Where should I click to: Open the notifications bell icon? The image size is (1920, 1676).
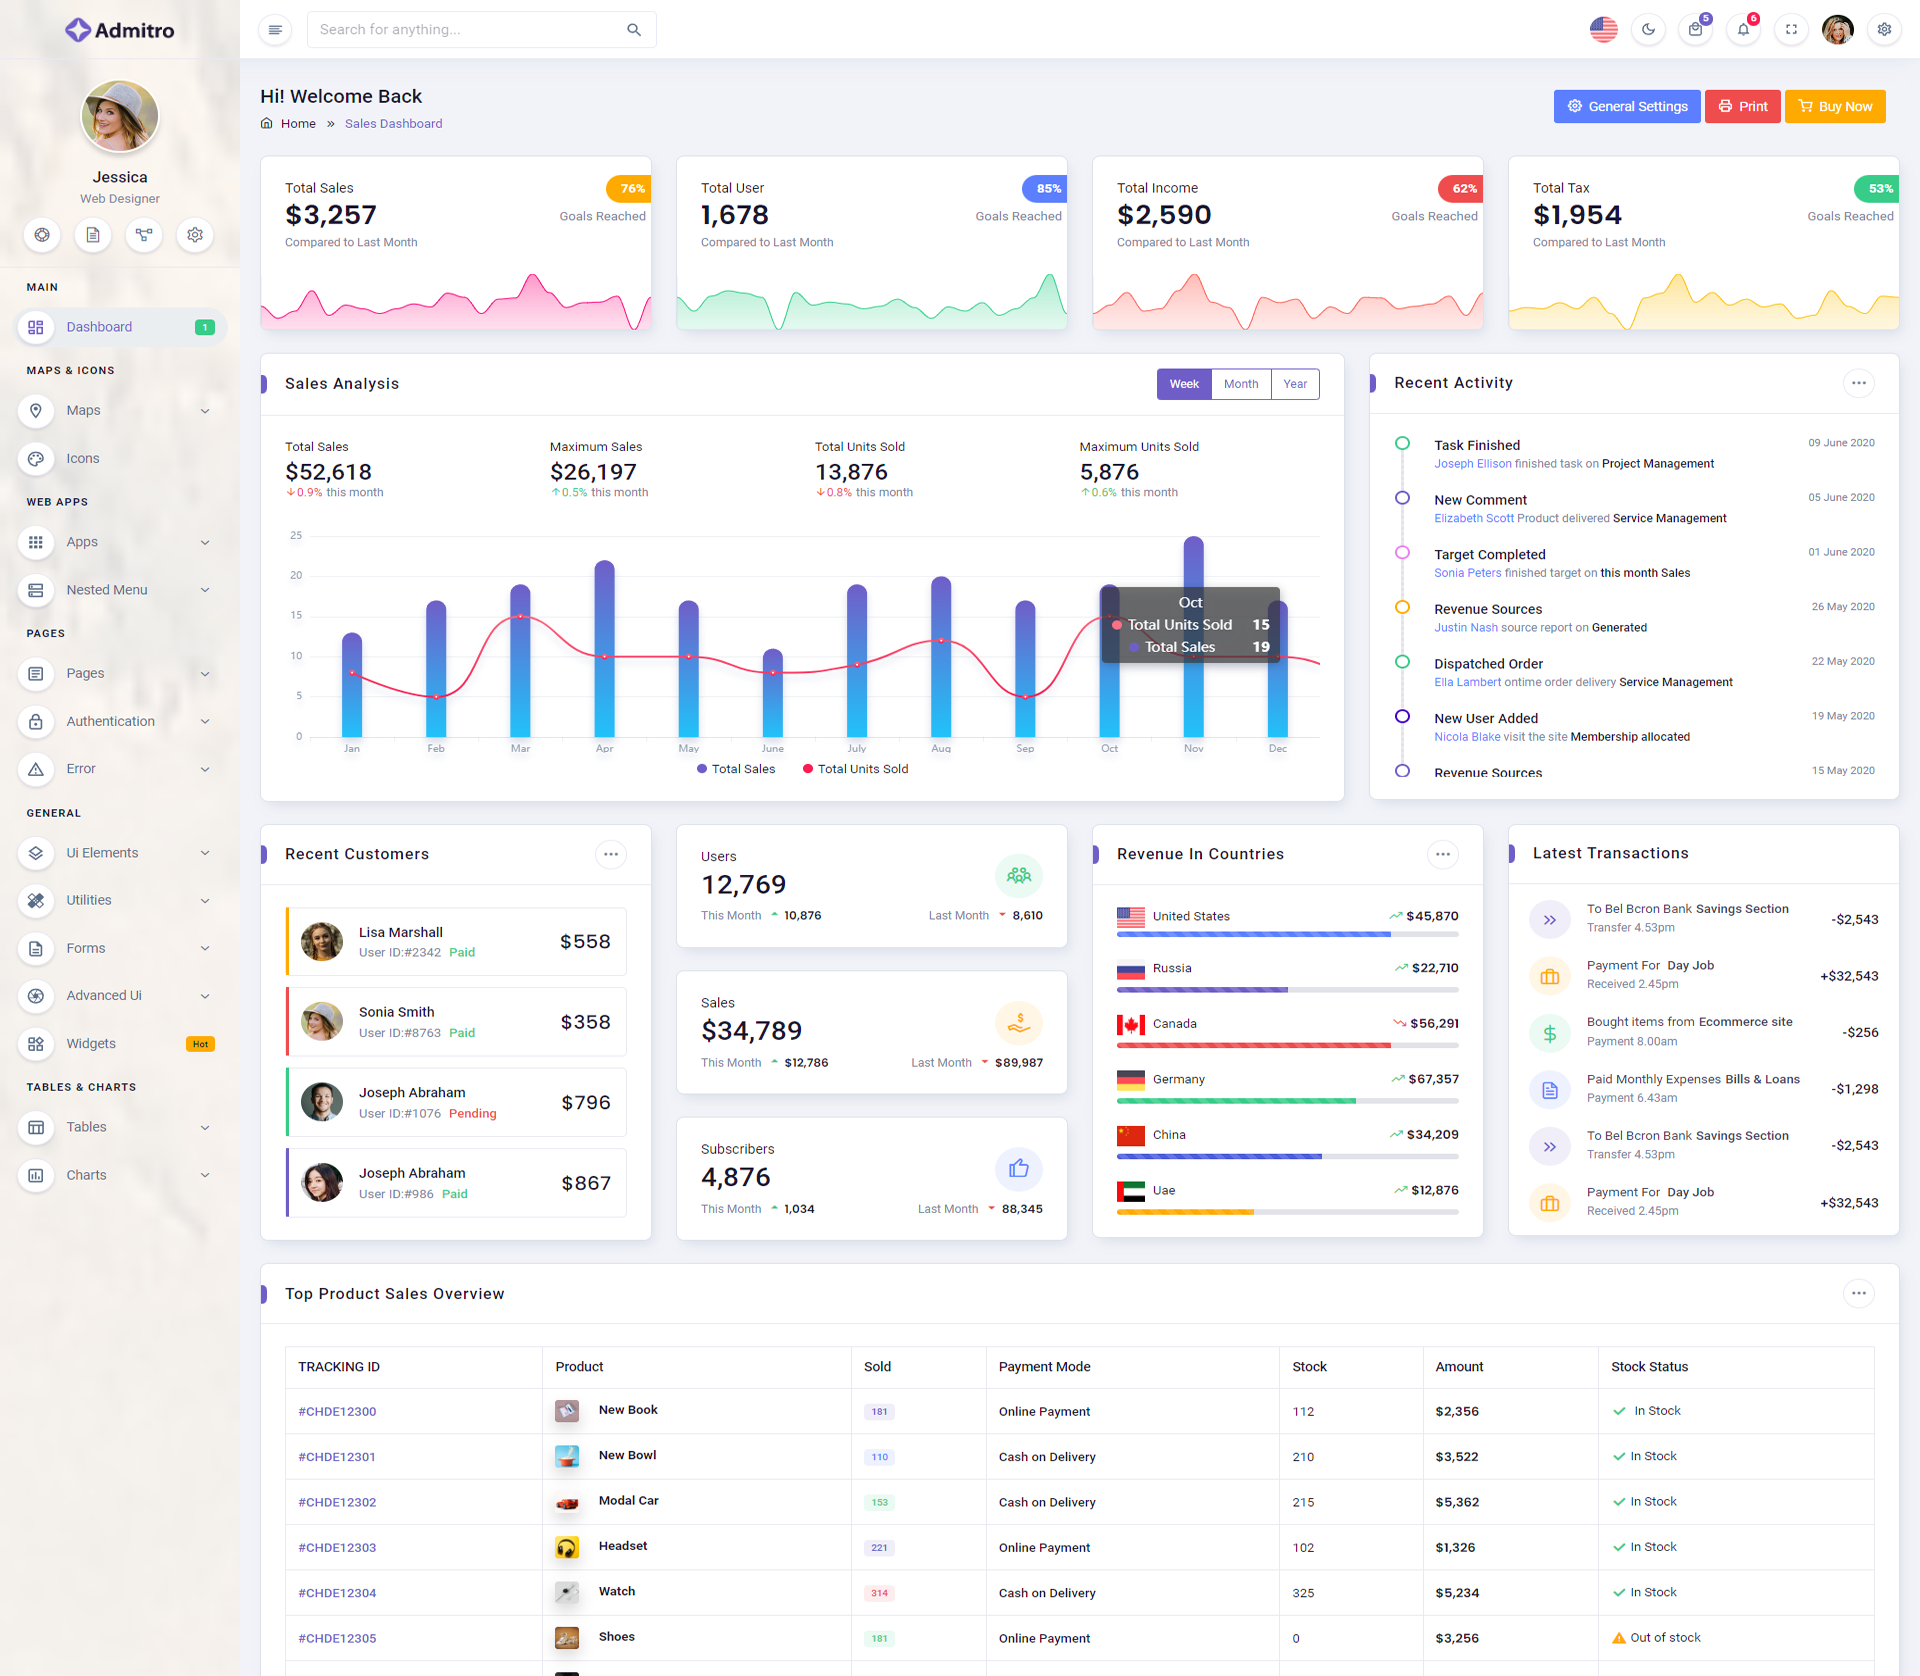(1743, 29)
